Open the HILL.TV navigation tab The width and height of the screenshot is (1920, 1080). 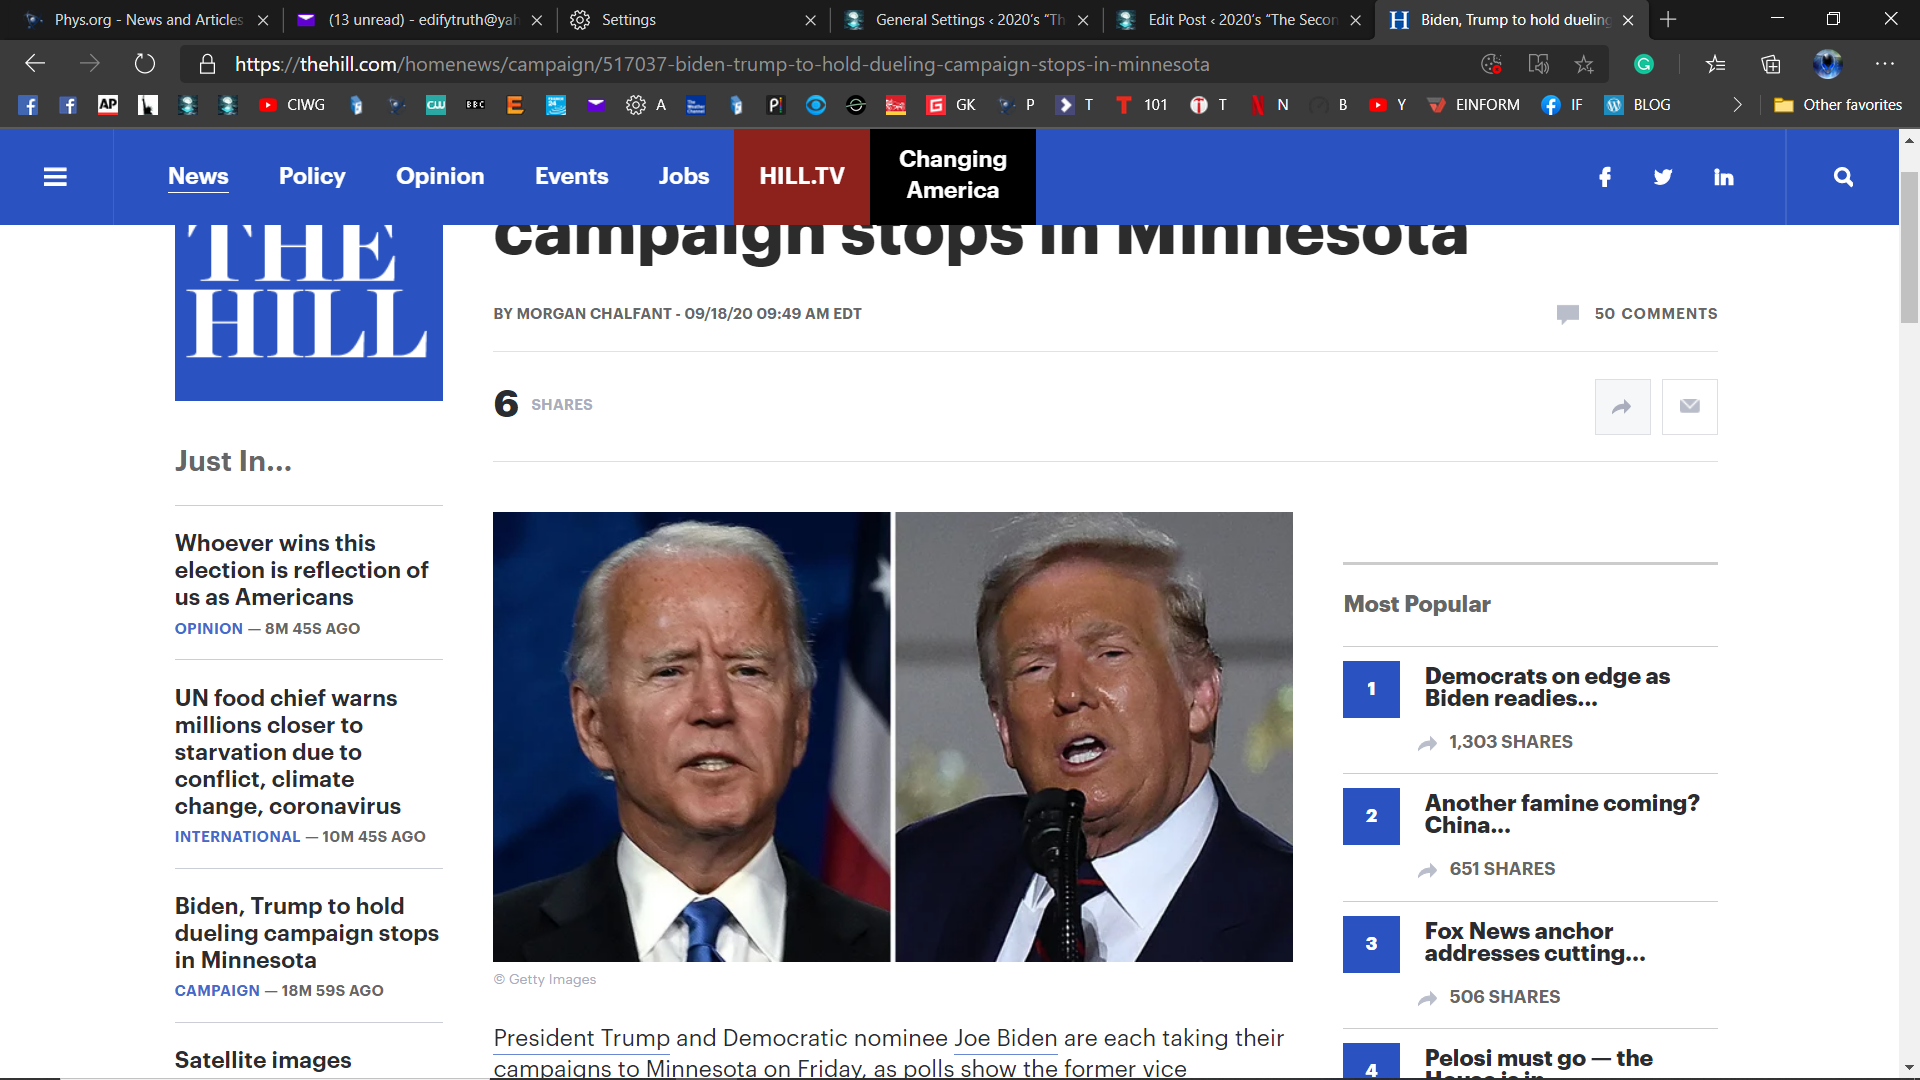[801, 176]
